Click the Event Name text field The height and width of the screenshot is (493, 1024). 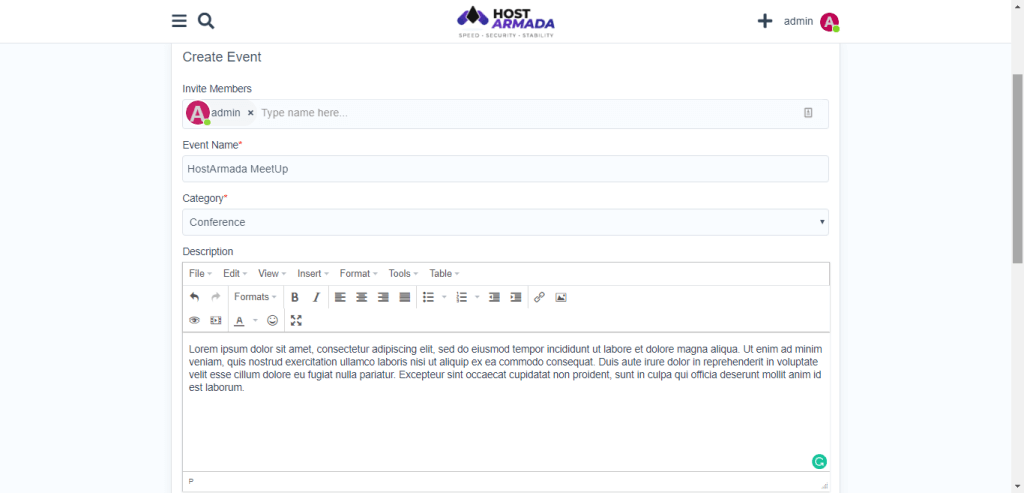505,168
